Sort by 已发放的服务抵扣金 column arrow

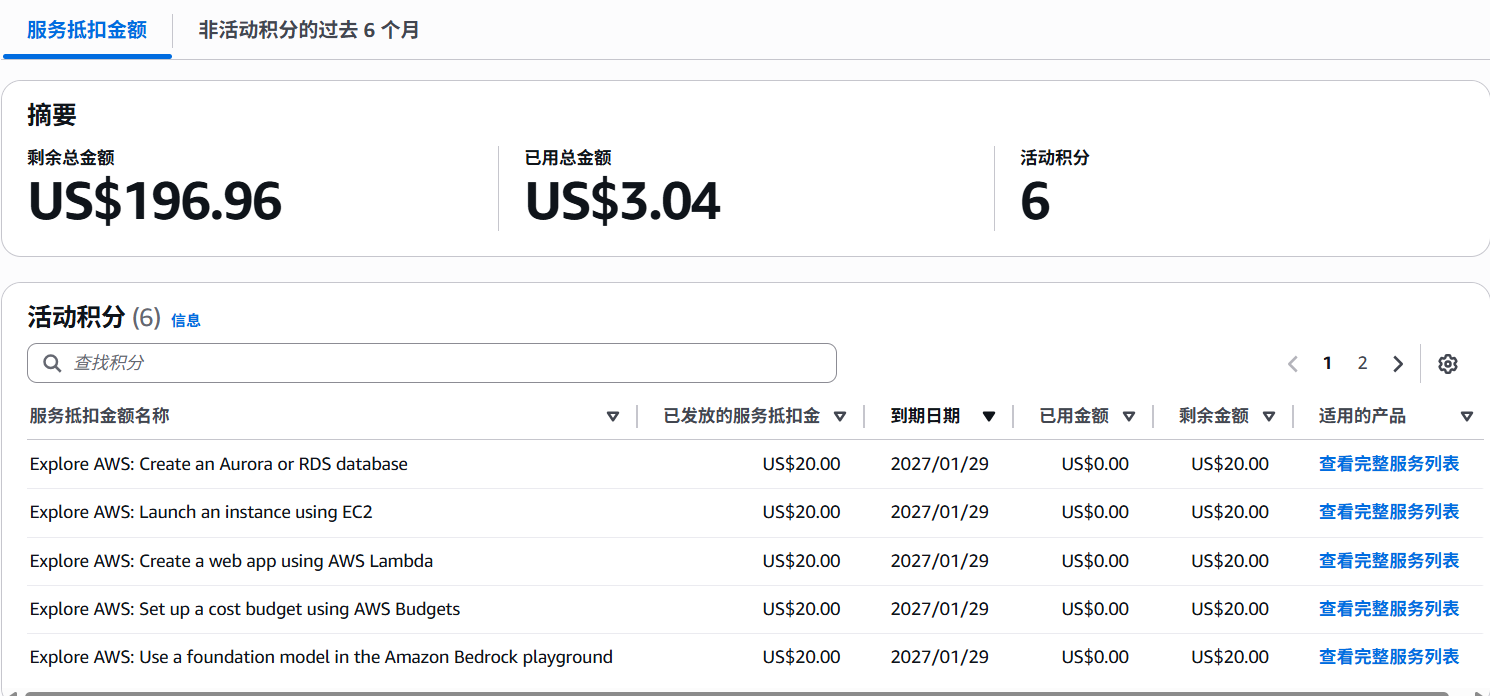pos(840,417)
